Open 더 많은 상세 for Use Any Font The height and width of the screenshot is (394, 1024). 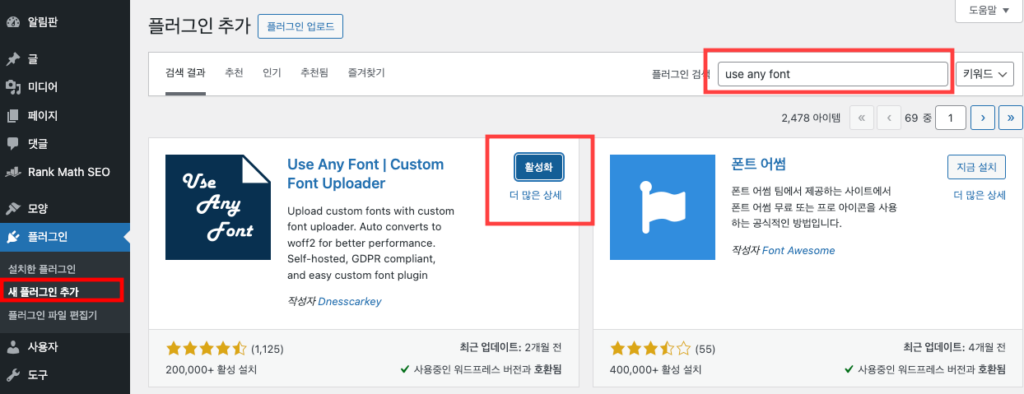point(535,195)
